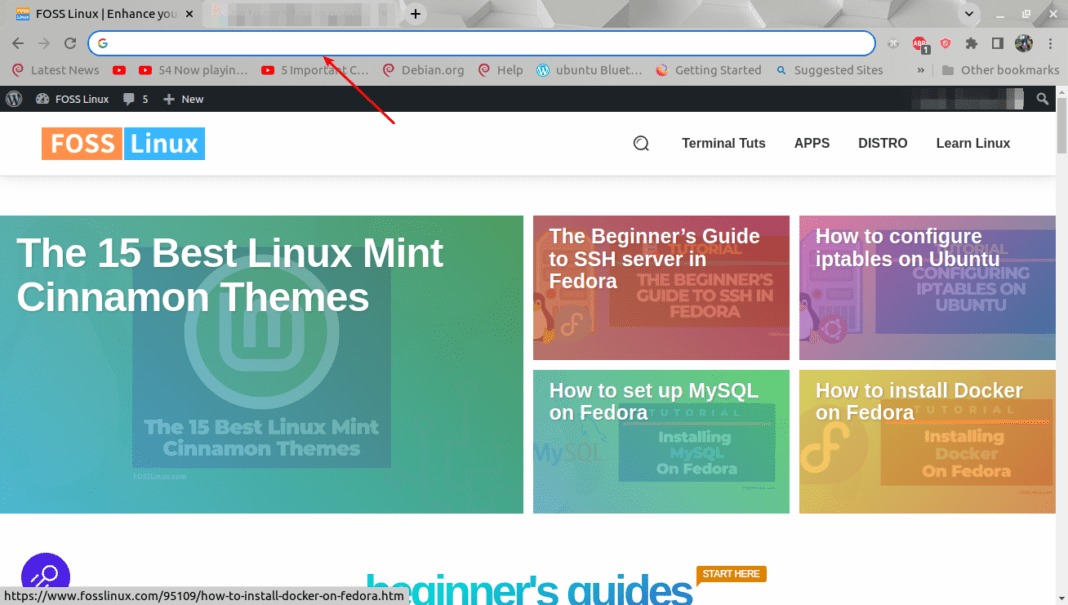Click the sidebar panel icon near profile avatar
This screenshot has height=605, width=1068.
[x=996, y=44]
